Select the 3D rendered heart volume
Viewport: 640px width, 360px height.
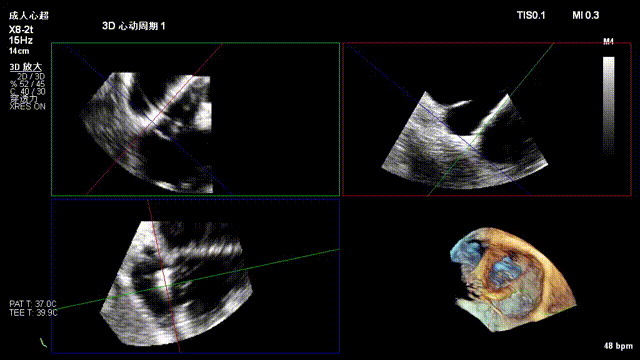(512, 279)
